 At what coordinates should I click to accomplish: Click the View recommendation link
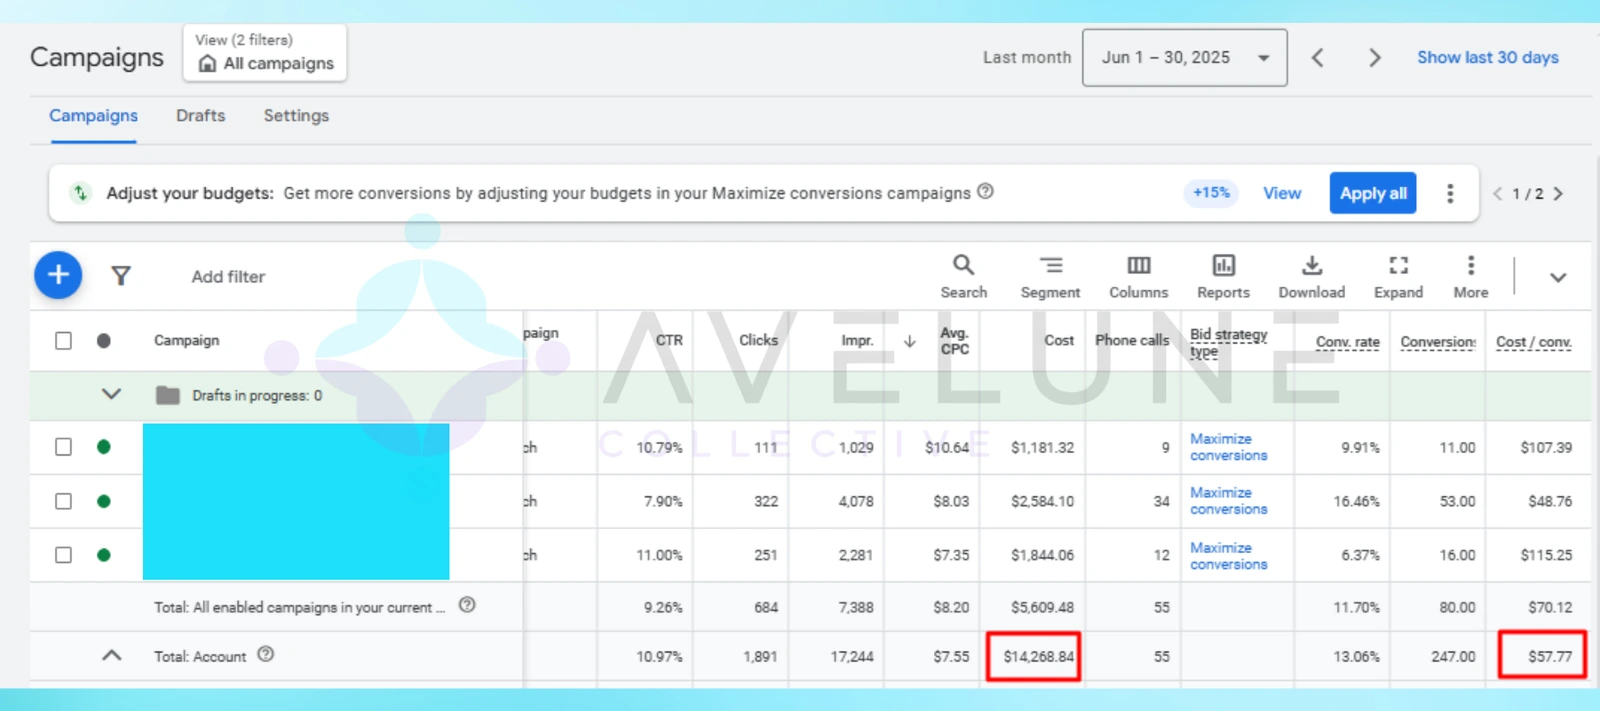coord(1282,193)
